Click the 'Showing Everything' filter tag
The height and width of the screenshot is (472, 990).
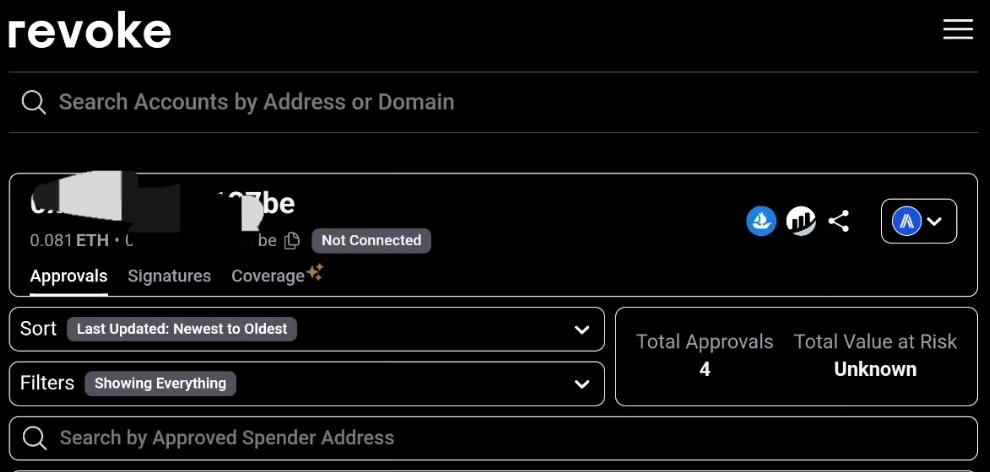coord(160,384)
